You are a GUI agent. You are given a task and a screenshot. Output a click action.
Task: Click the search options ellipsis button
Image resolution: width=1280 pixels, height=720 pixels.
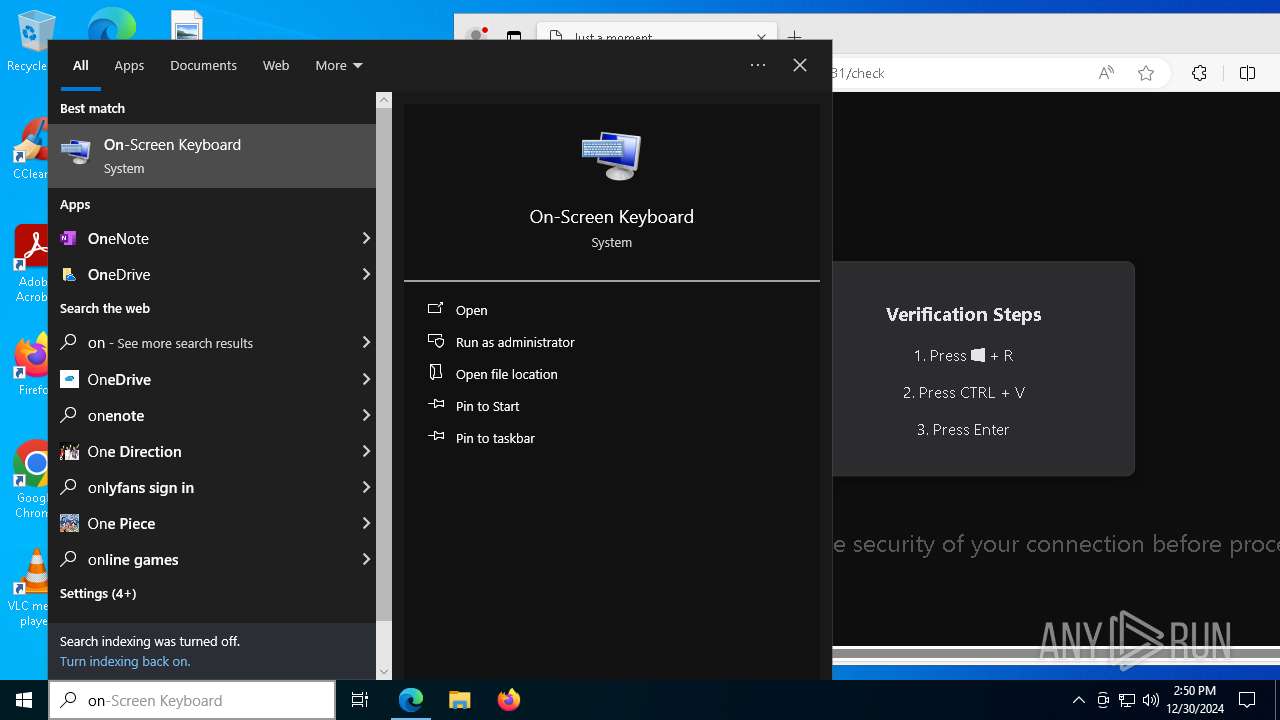(758, 65)
